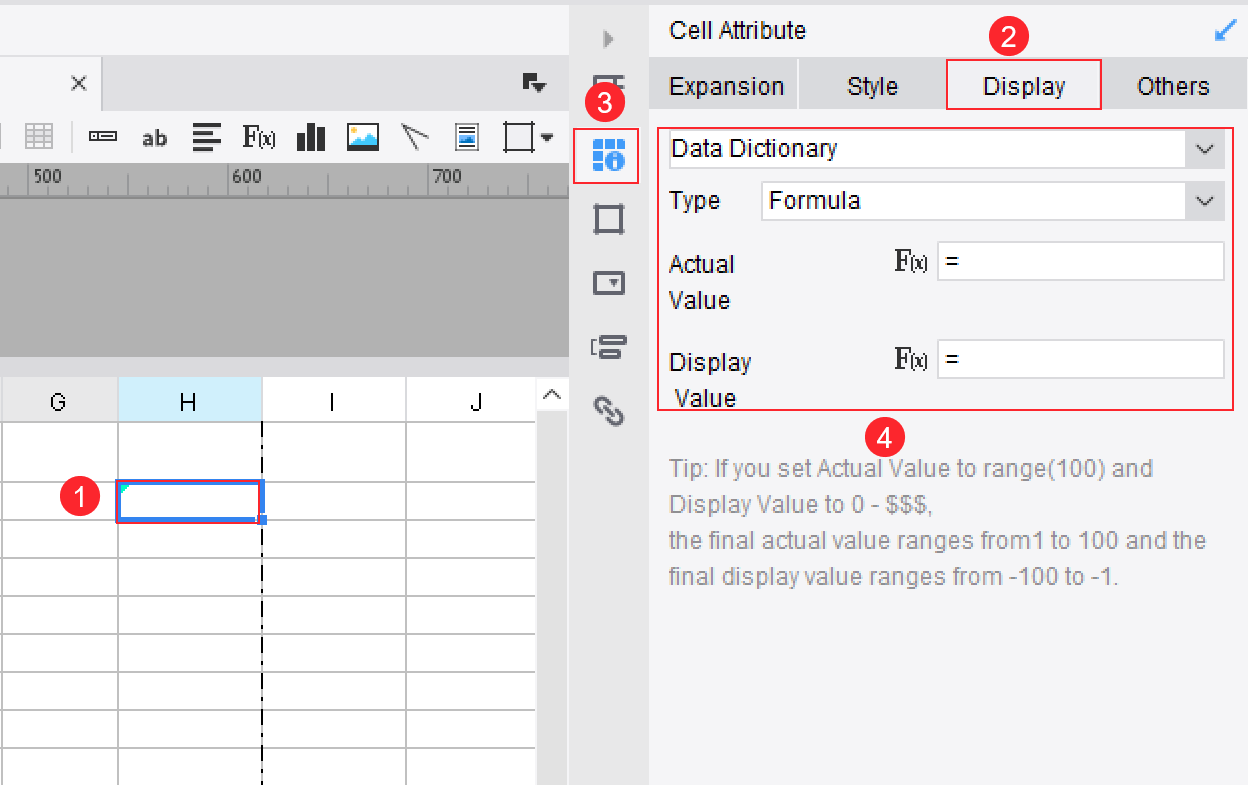Image resolution: width=1248 pixels, height=785 pixels.
Task: Select the highlighted cell in column H
Action: coord(190,503)
